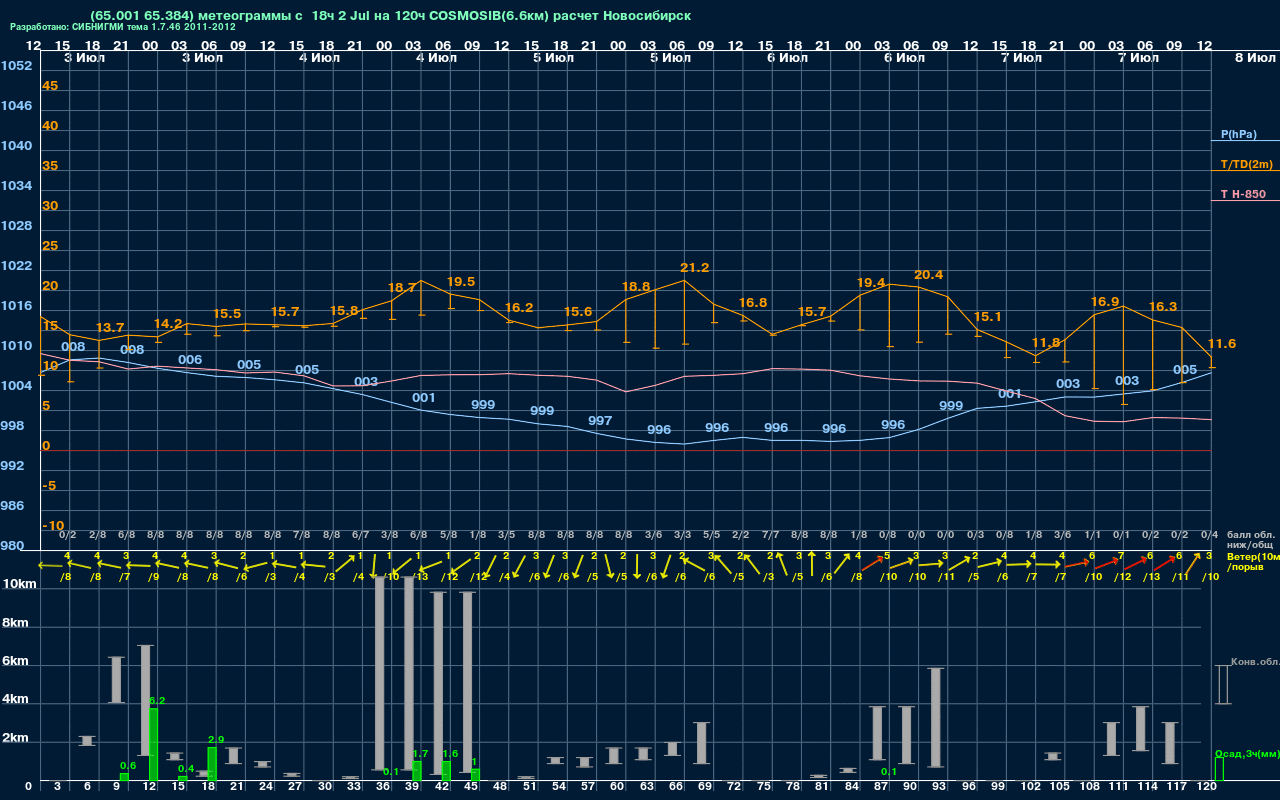The width and height of the screenshot is (1280, 800).
Task: Click the temperature value 16.8
Action: point(753,302)
